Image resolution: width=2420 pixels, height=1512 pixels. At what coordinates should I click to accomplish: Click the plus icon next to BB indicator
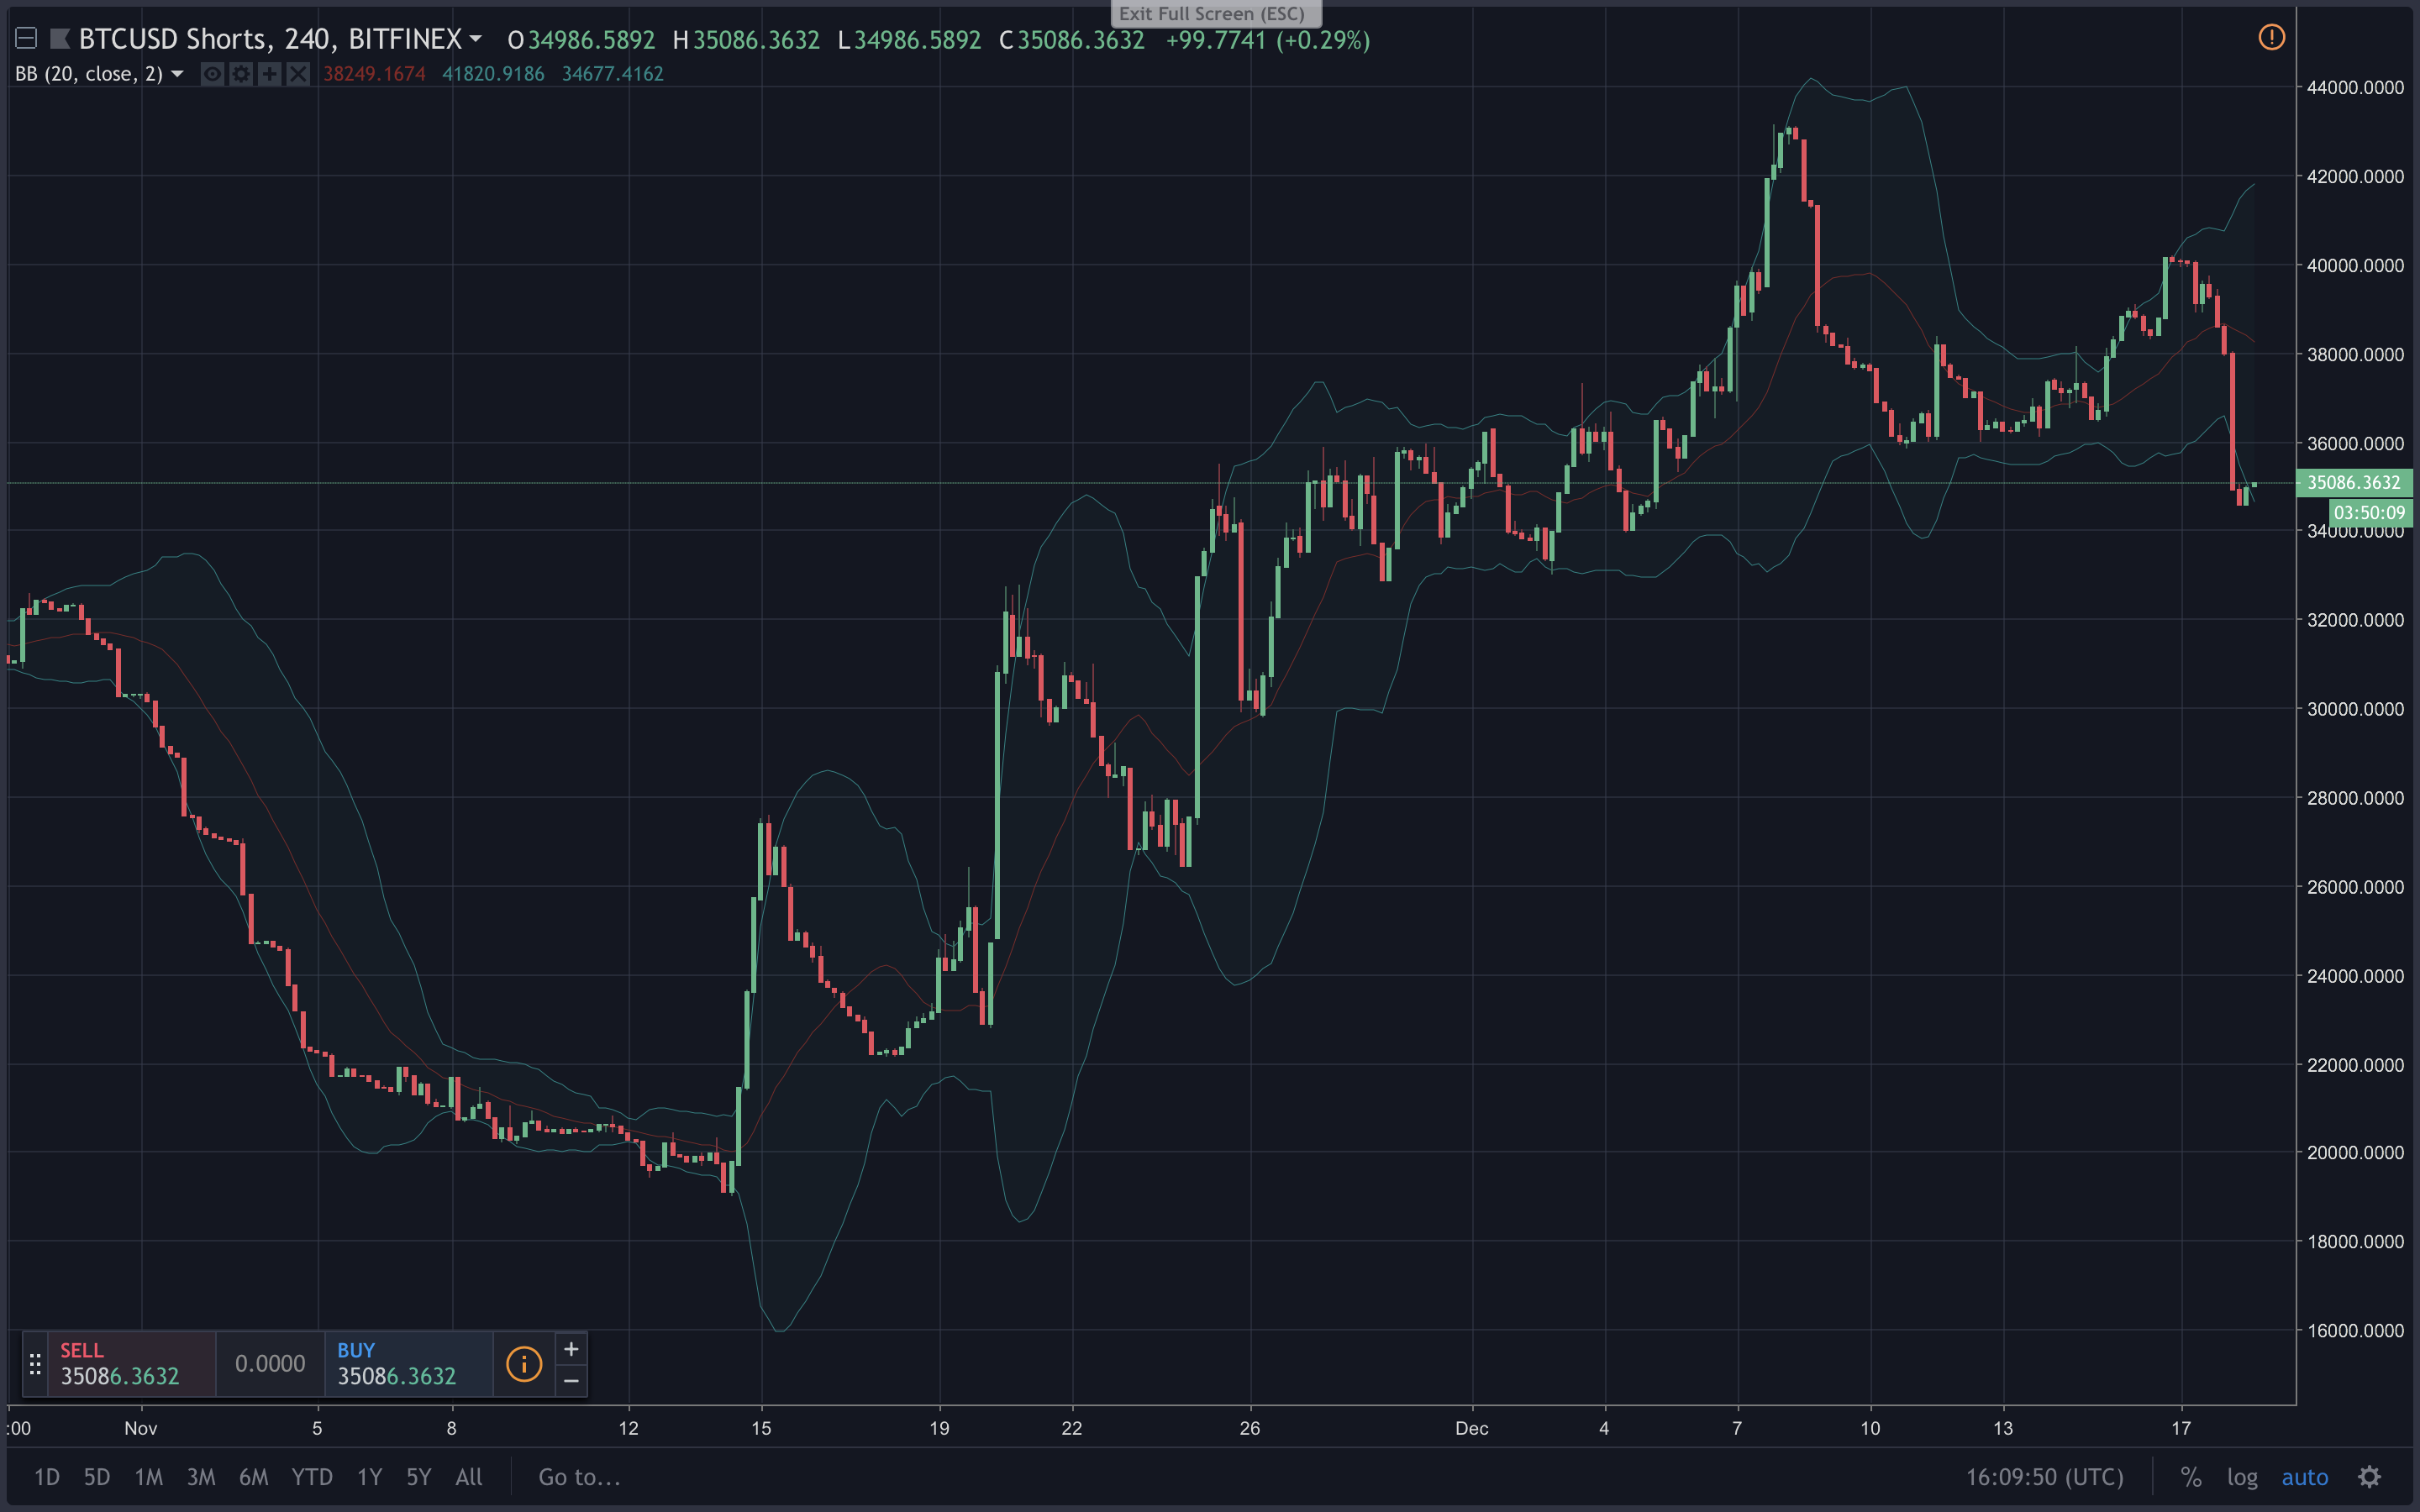269,74
